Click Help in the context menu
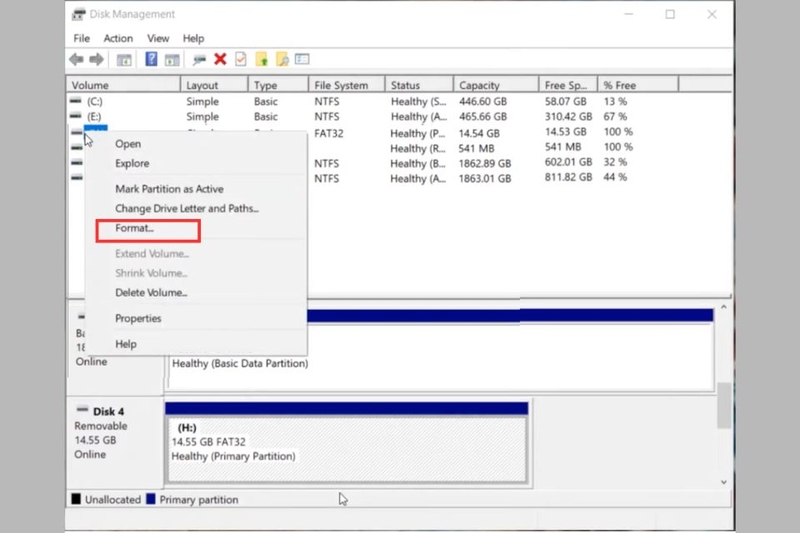Image resolution: width=800 pixels, height=533 pixels. coord(126,344)
